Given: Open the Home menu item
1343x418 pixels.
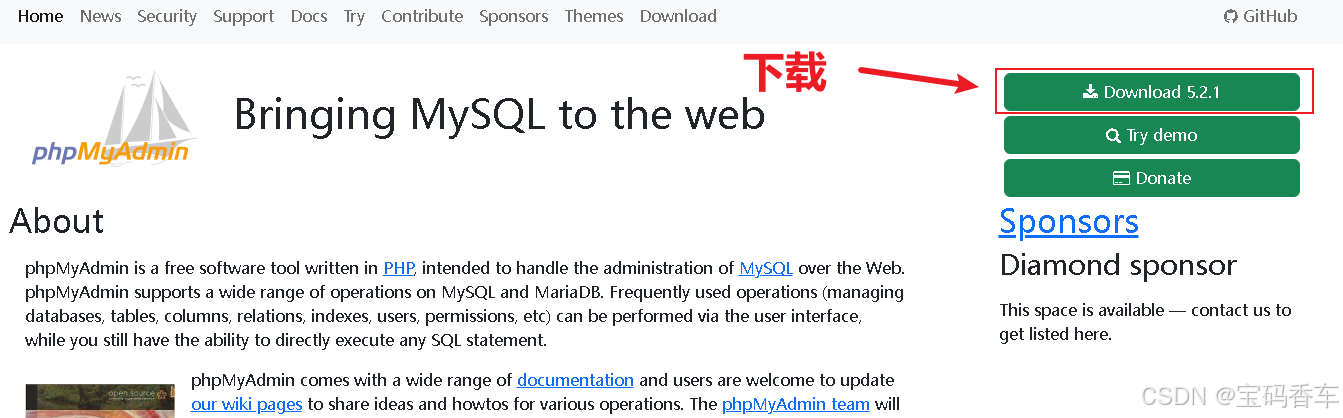Looking at the screenshot, I should (40, 16).
